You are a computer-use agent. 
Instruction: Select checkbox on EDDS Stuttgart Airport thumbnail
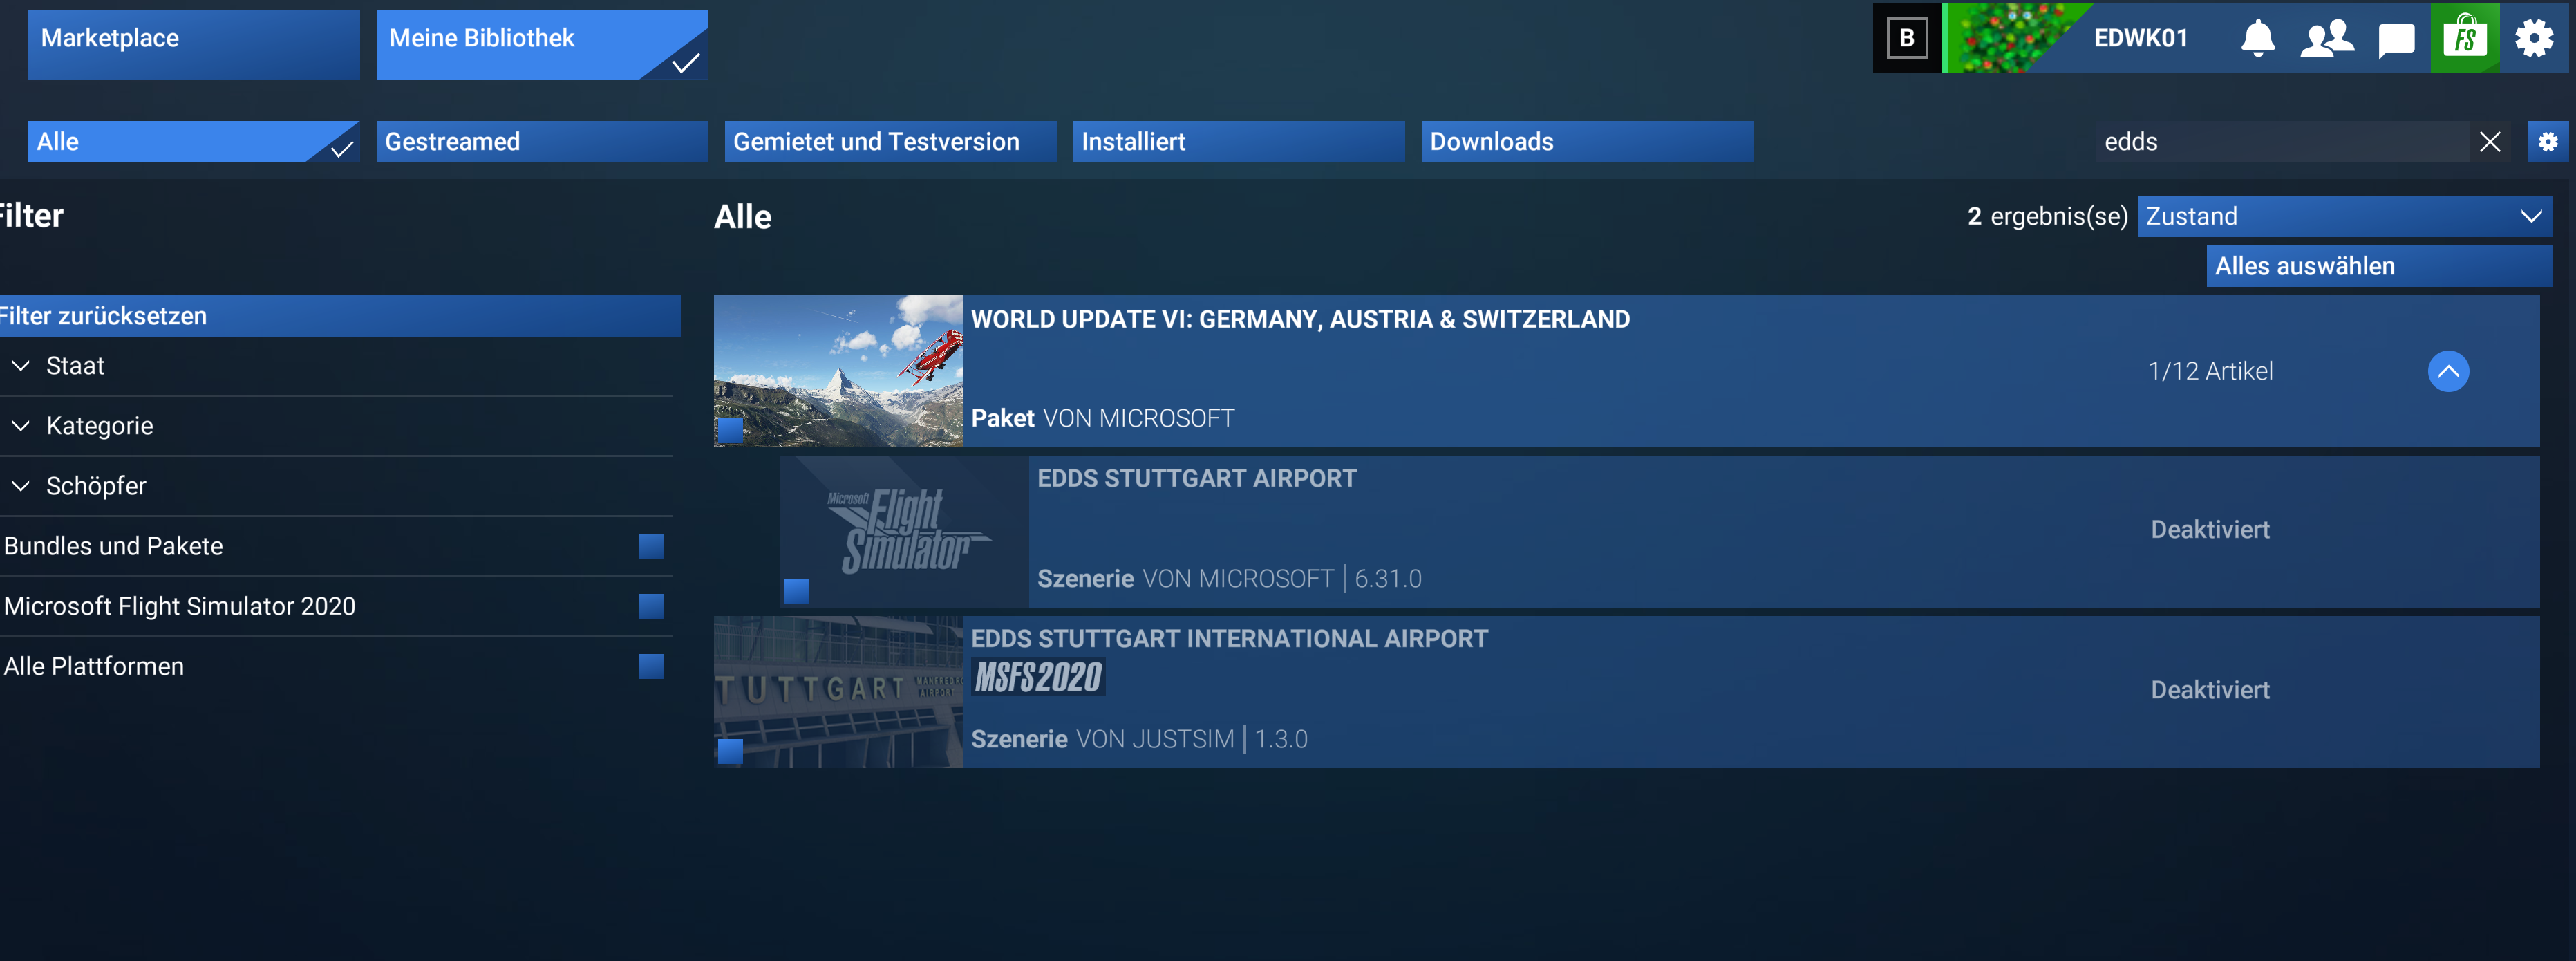click(796, 591)
